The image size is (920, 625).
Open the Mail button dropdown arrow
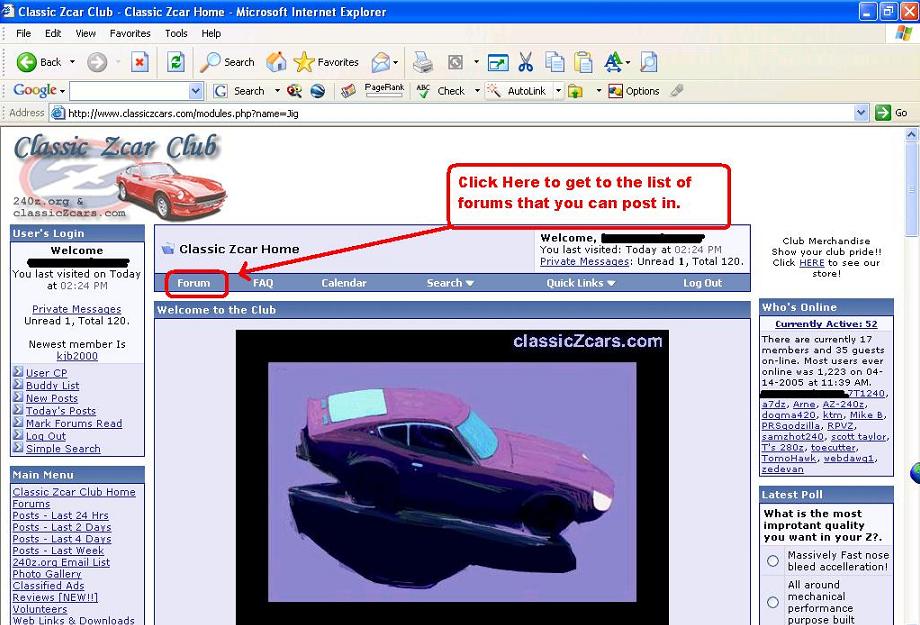[395, 62]
